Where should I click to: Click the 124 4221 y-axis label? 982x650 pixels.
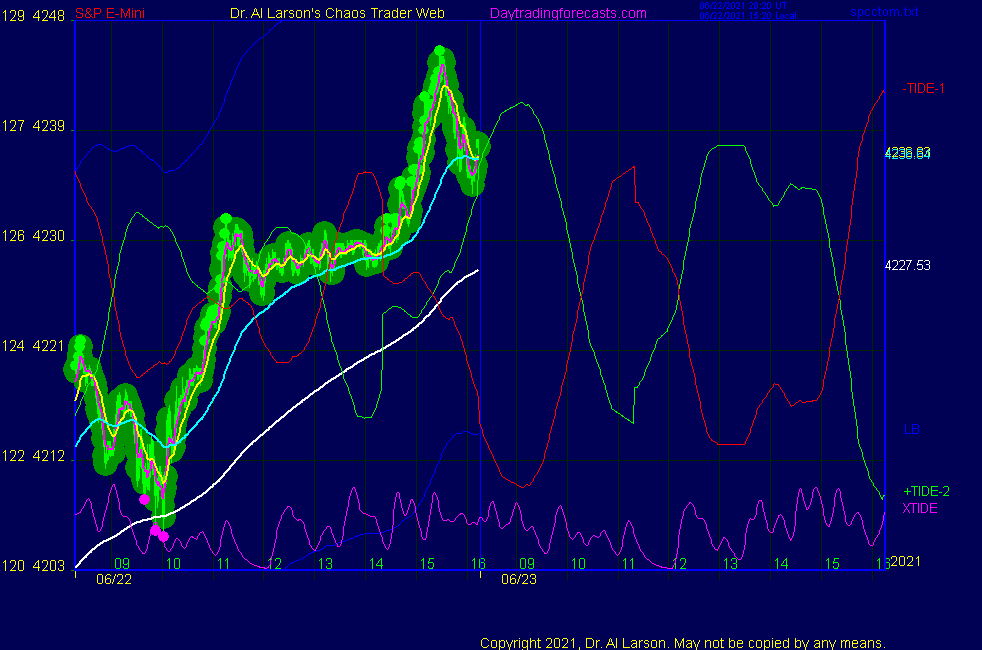(33, 346)
